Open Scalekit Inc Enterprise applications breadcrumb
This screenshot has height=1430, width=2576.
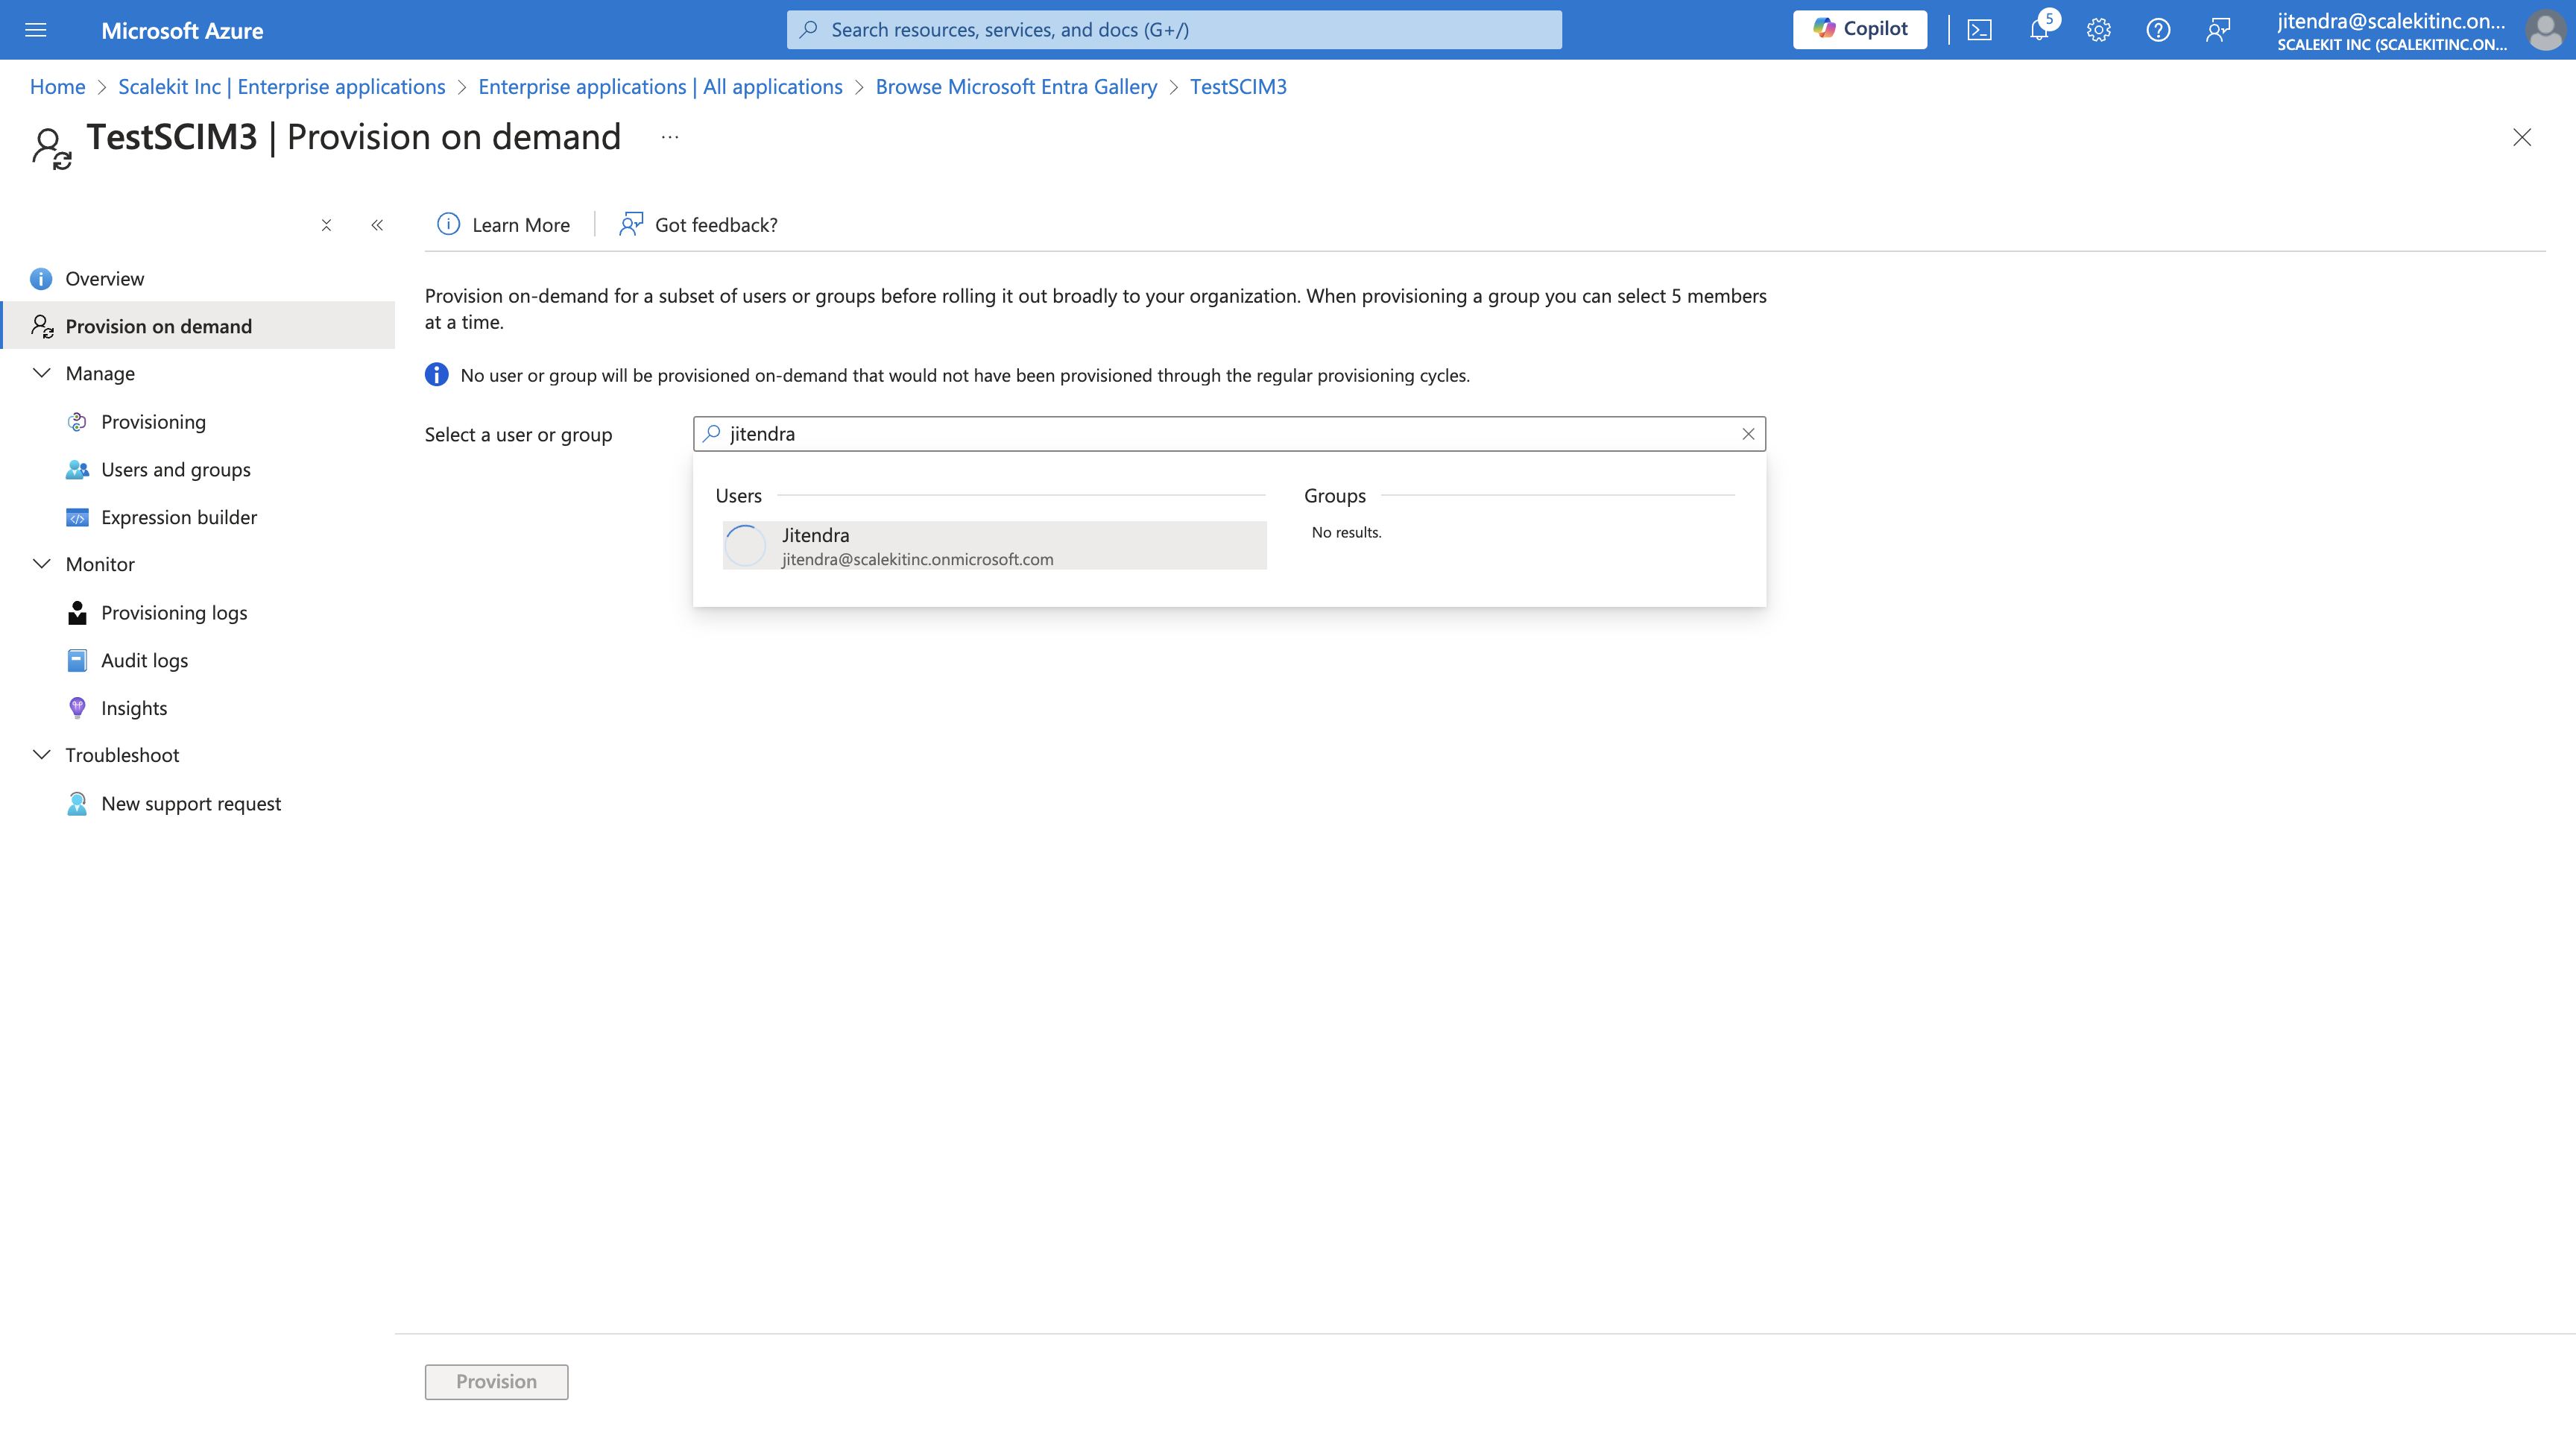point(282,87)
